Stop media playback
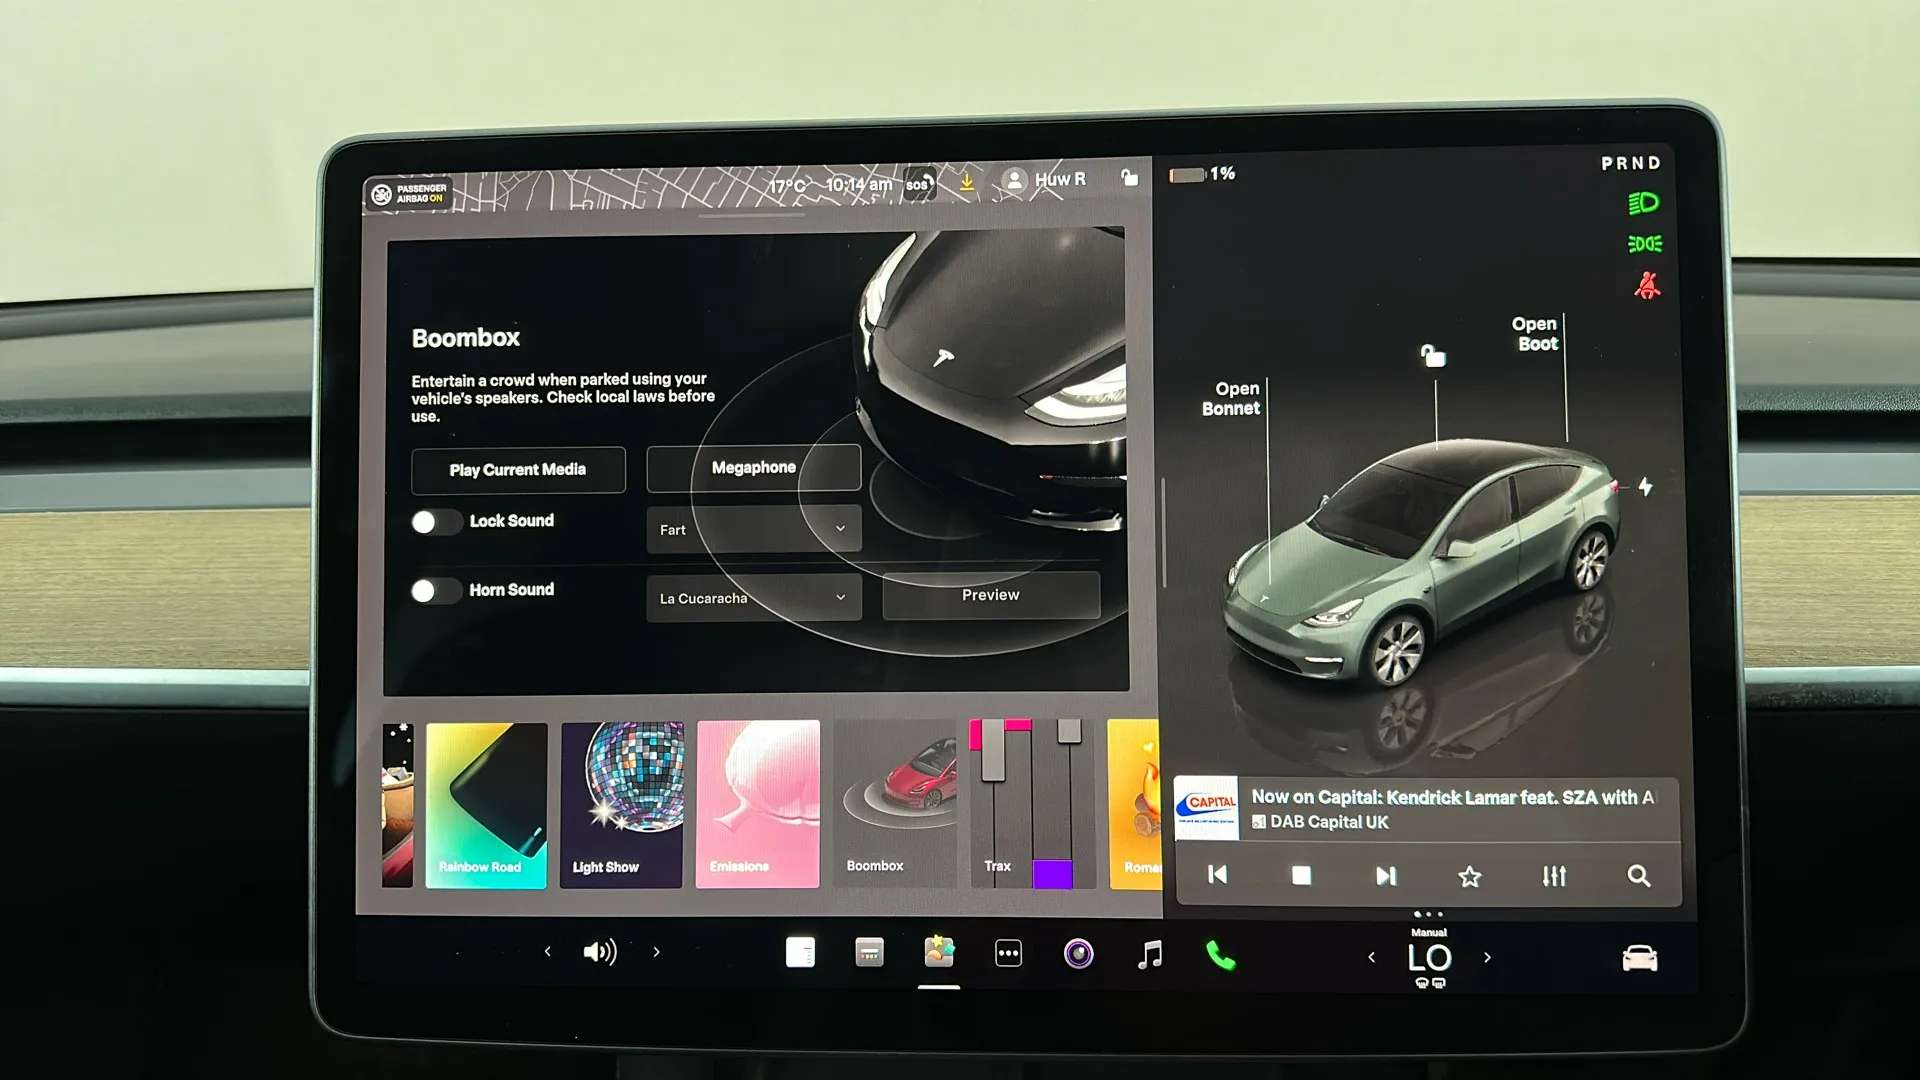 [1301, 875]
